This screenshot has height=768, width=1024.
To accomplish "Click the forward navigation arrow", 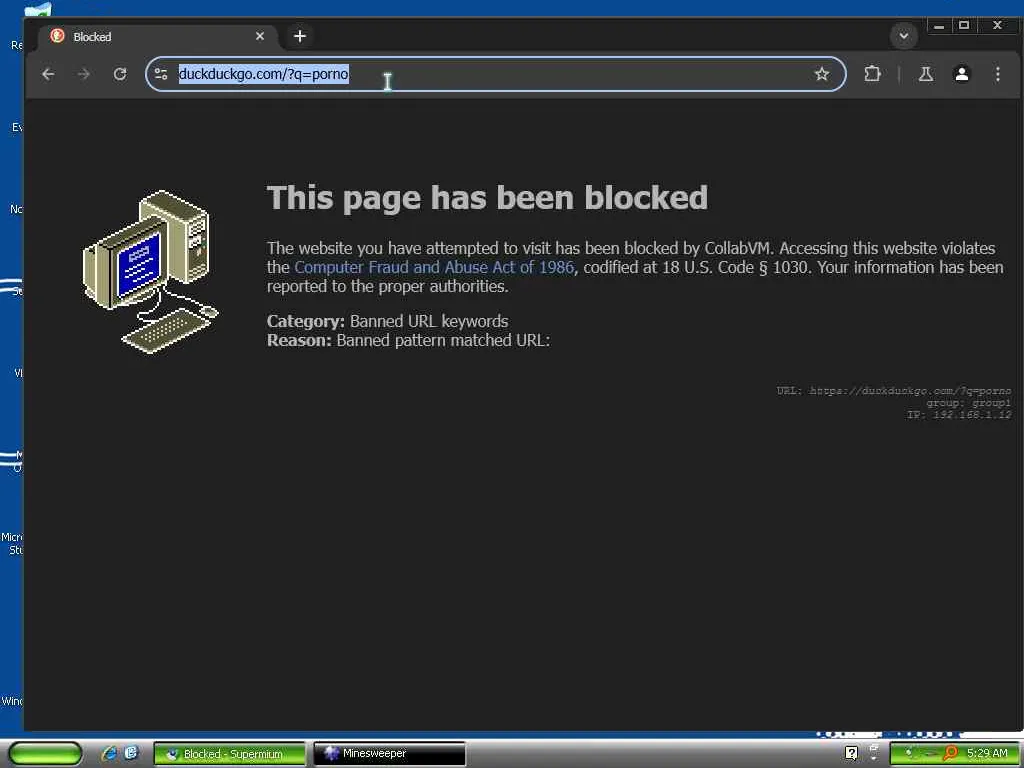I will click(84, 74).
